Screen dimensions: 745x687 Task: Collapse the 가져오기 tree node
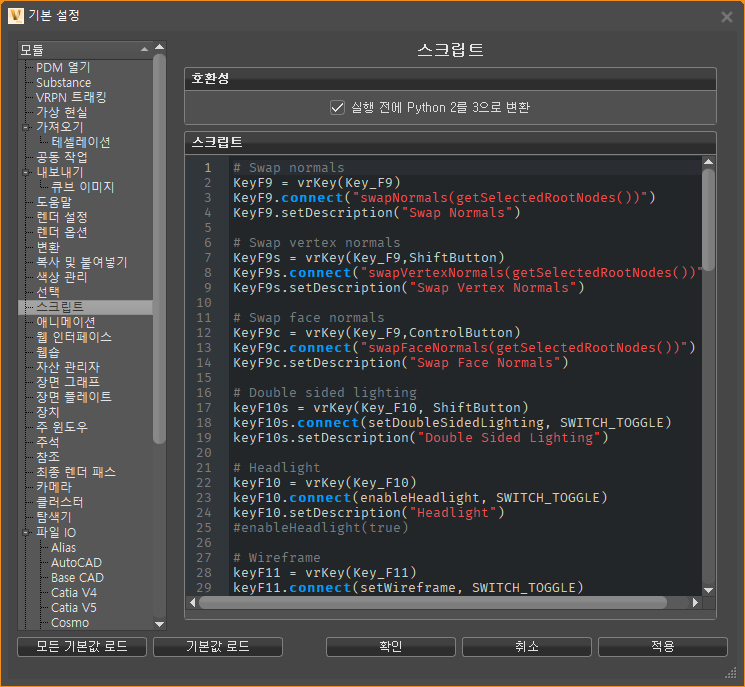(x=25, y=127)
